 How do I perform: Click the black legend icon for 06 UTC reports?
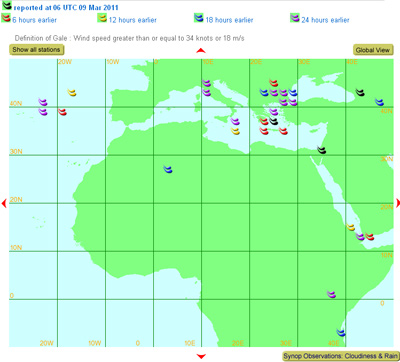[7, 5]
